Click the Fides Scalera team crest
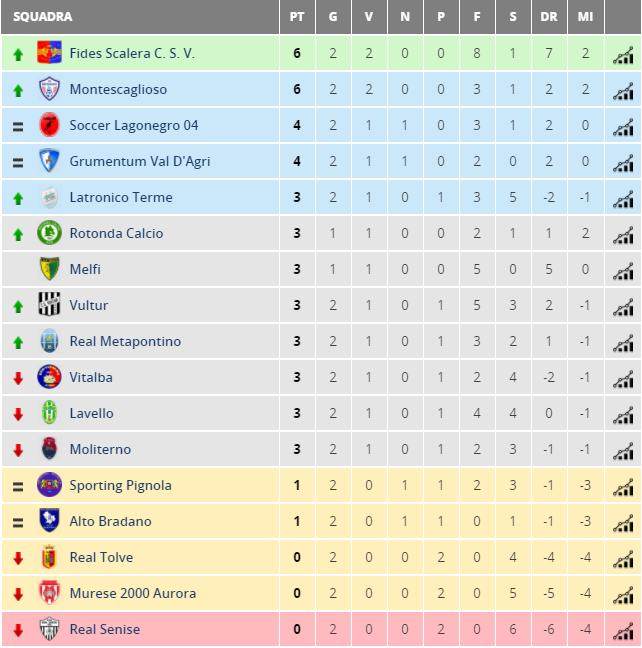Viewport: 642px width, 648px height. (x=49, y=53)
